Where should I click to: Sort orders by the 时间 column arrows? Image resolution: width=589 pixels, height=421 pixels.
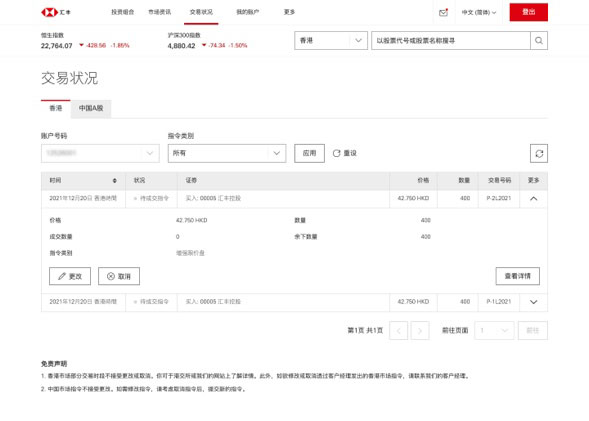pos(115,181)
